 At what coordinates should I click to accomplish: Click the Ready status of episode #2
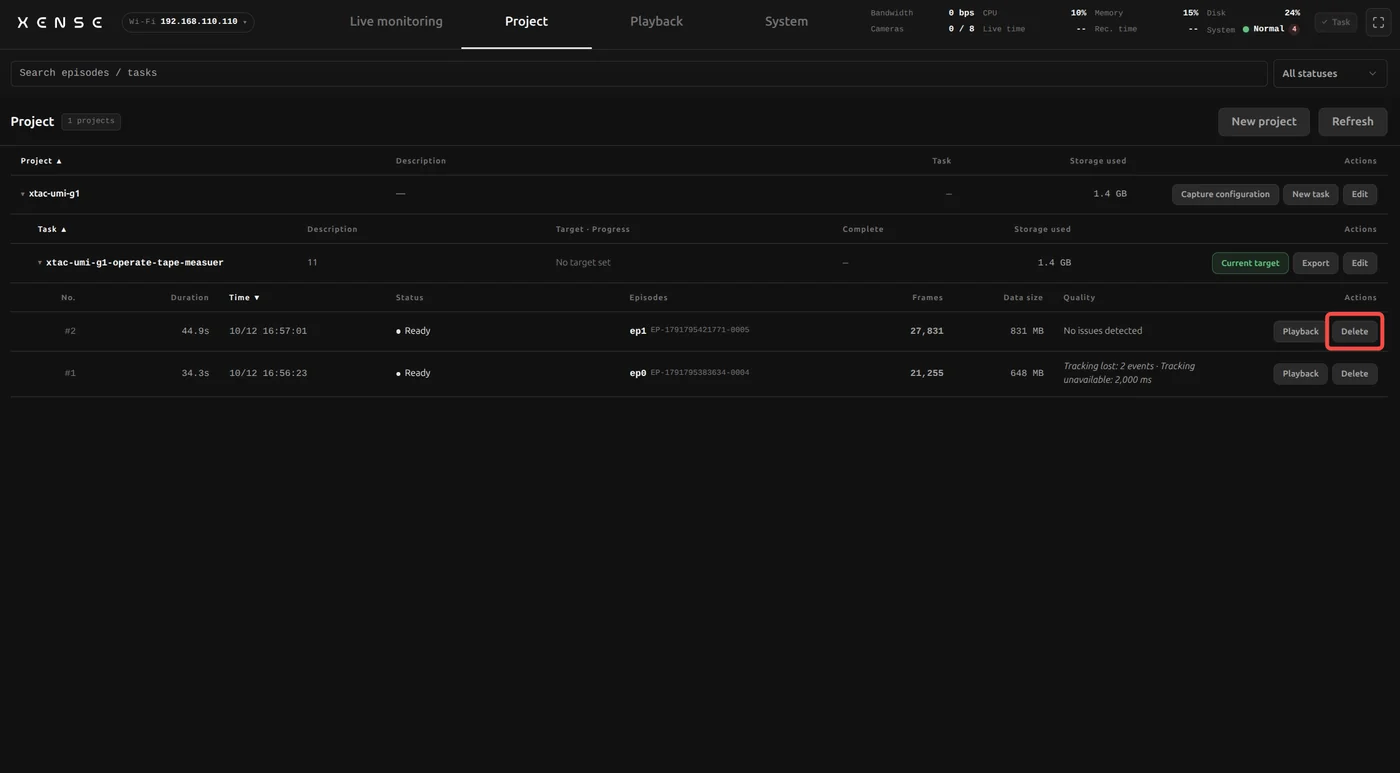(413, 331)
